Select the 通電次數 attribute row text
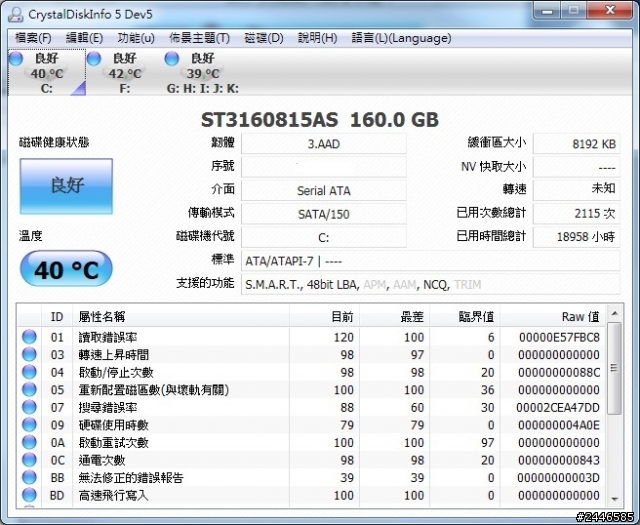 click(x=102, y=460)
